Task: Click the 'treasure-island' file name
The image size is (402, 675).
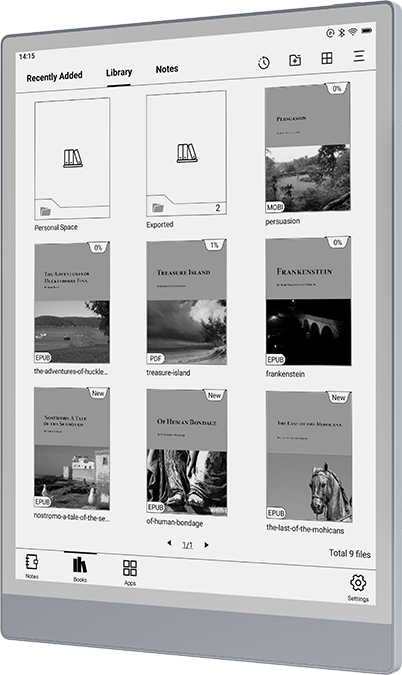Action: 168,373
